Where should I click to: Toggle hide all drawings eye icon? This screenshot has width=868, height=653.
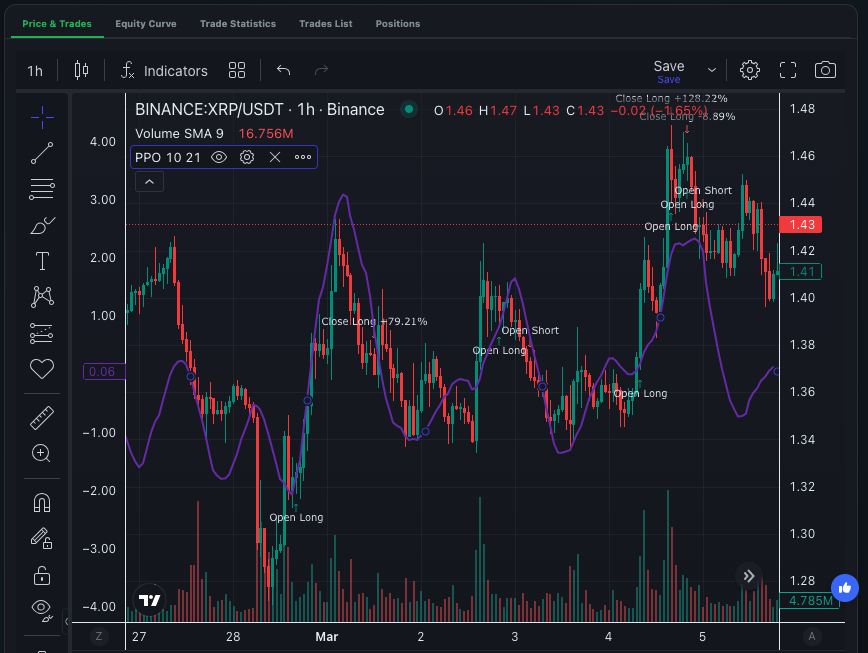pyautogui.click(x=42, y=609)
